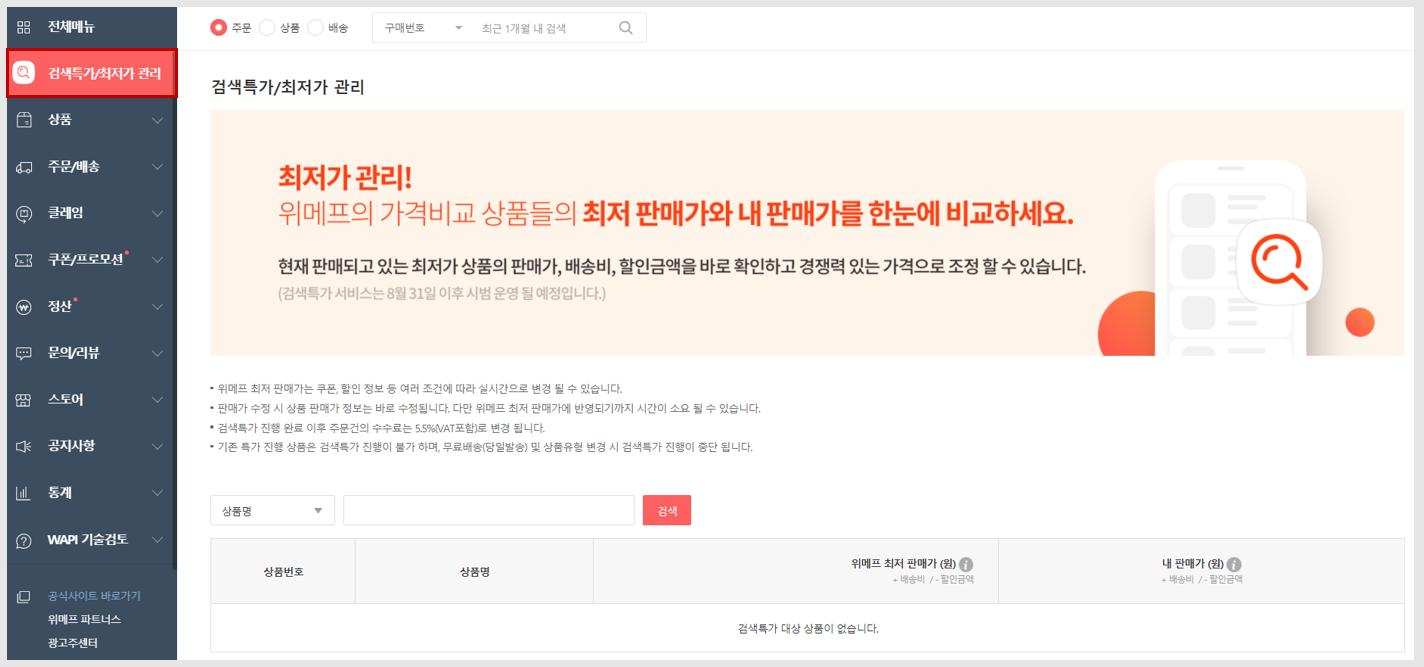Click the 상품번호 column header
Screen dimensions: 1424x667
tap(283, 572)
